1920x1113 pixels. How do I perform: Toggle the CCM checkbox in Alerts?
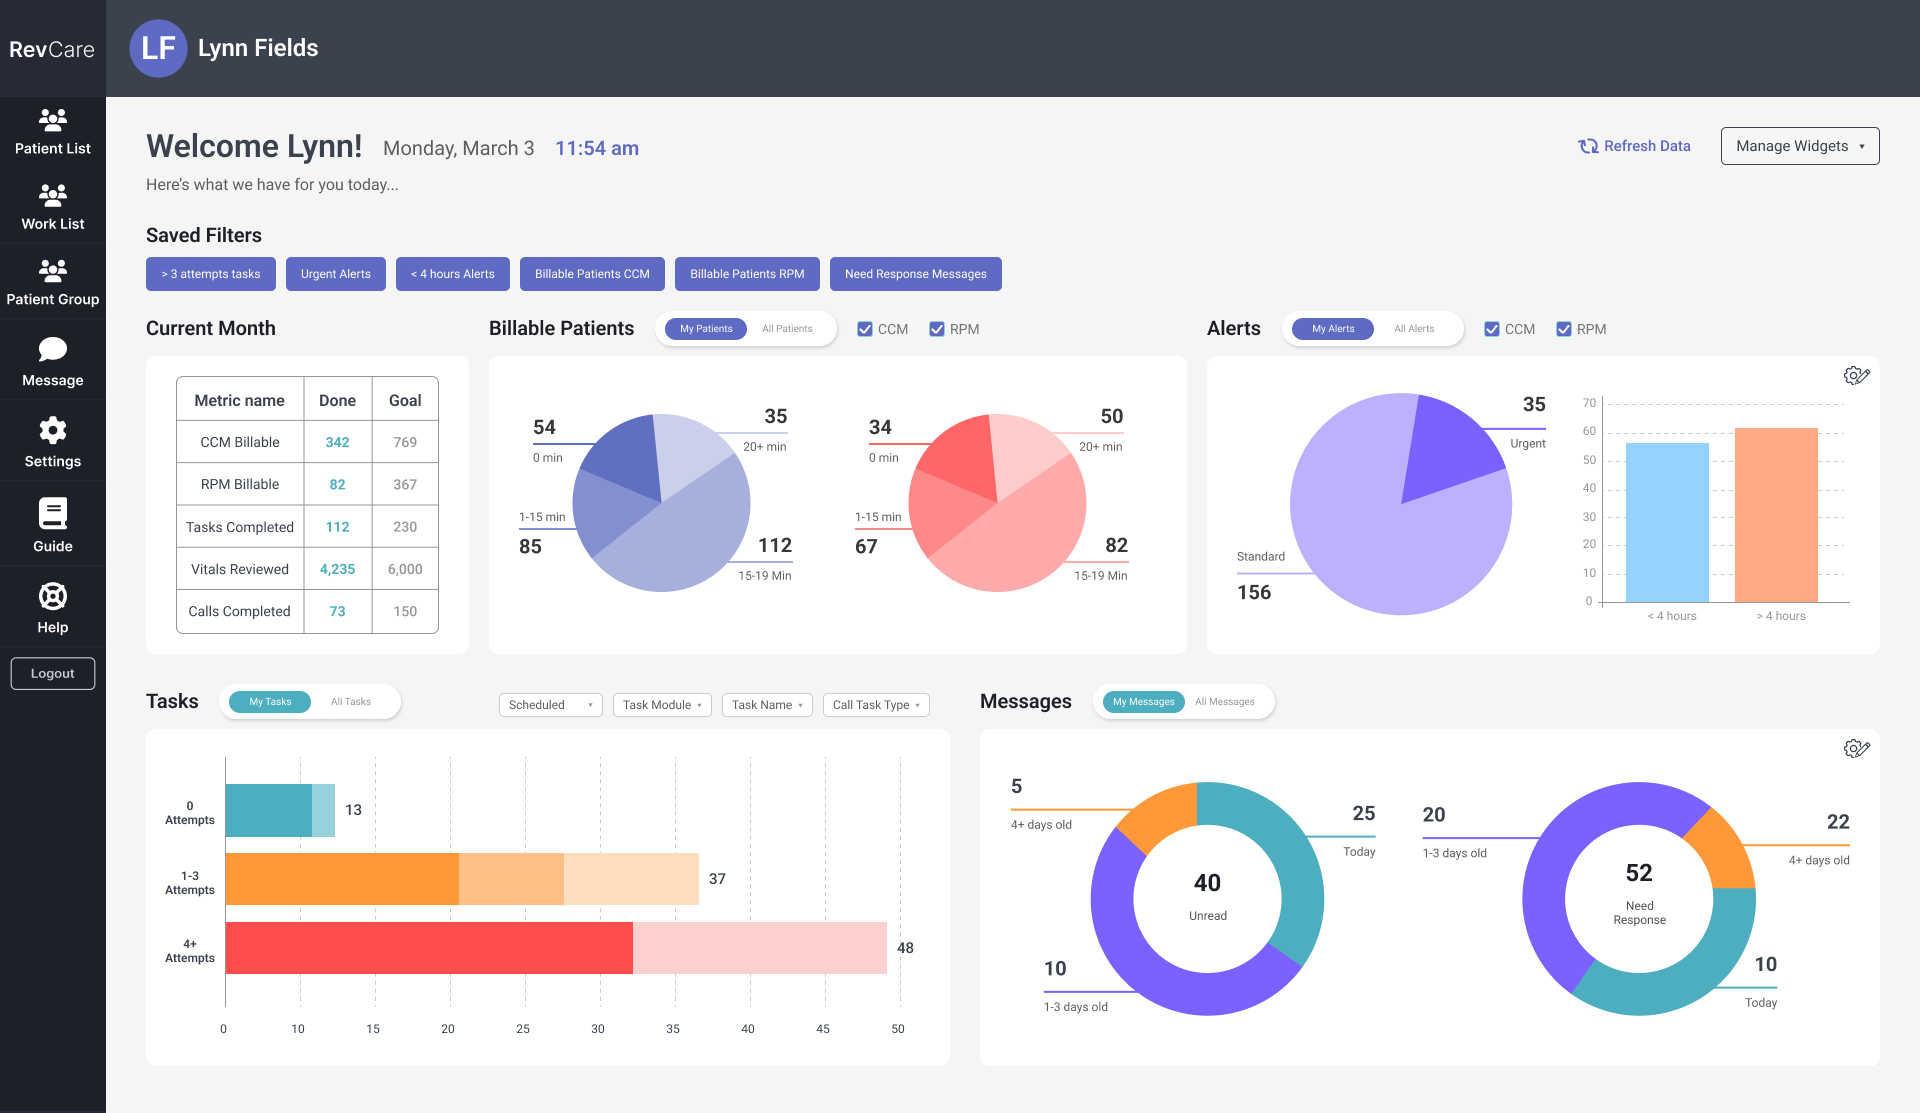1492,329
